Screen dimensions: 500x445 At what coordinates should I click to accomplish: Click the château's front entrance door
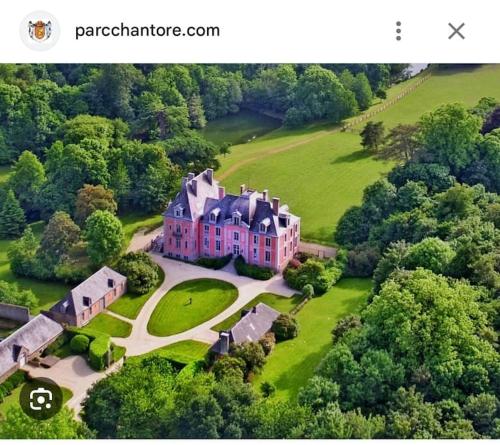(236, 249)
